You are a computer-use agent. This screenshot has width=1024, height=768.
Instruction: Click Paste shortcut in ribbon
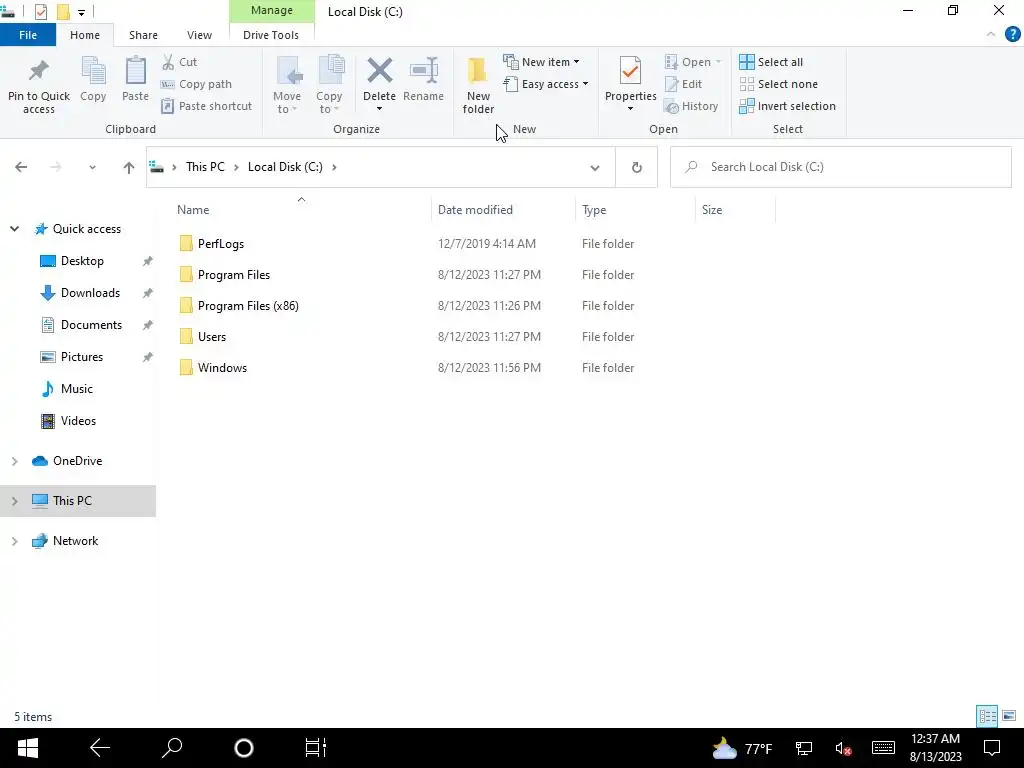[x=206, y=106]
